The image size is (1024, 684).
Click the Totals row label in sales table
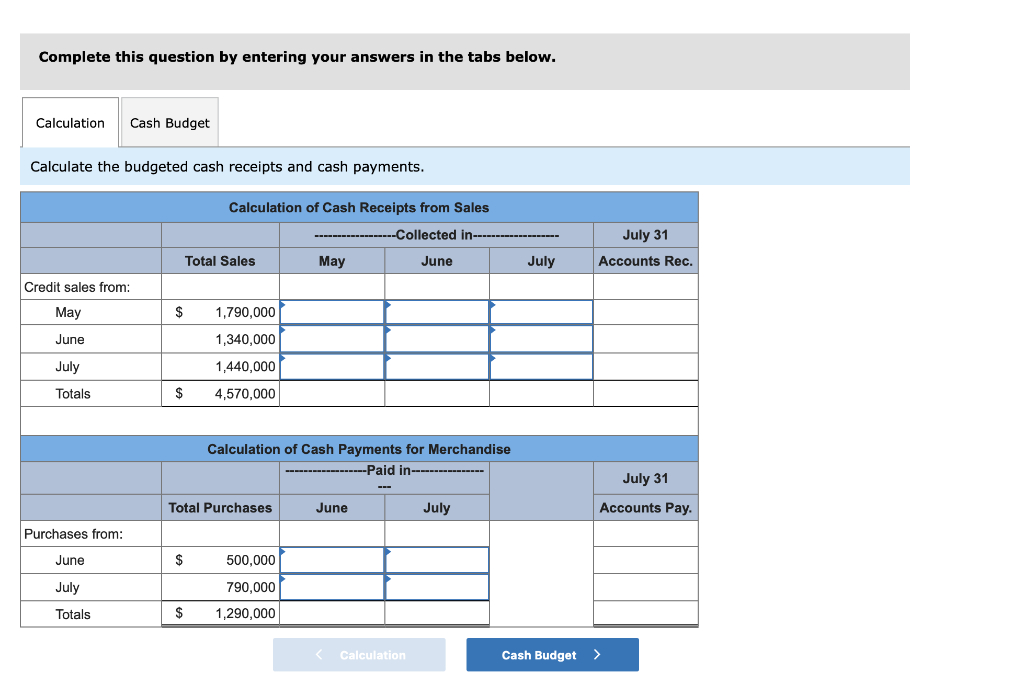[72, 393]
